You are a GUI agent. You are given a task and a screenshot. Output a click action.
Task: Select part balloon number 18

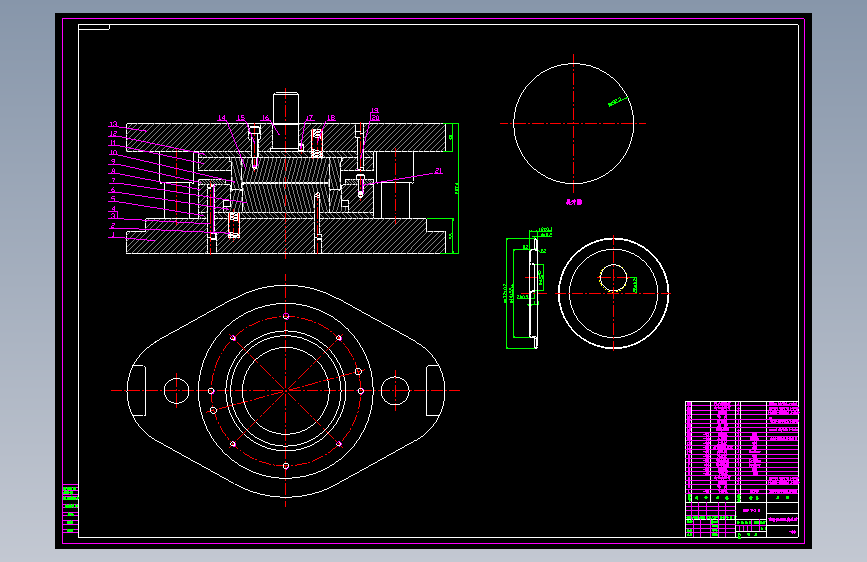click(331, 118)
